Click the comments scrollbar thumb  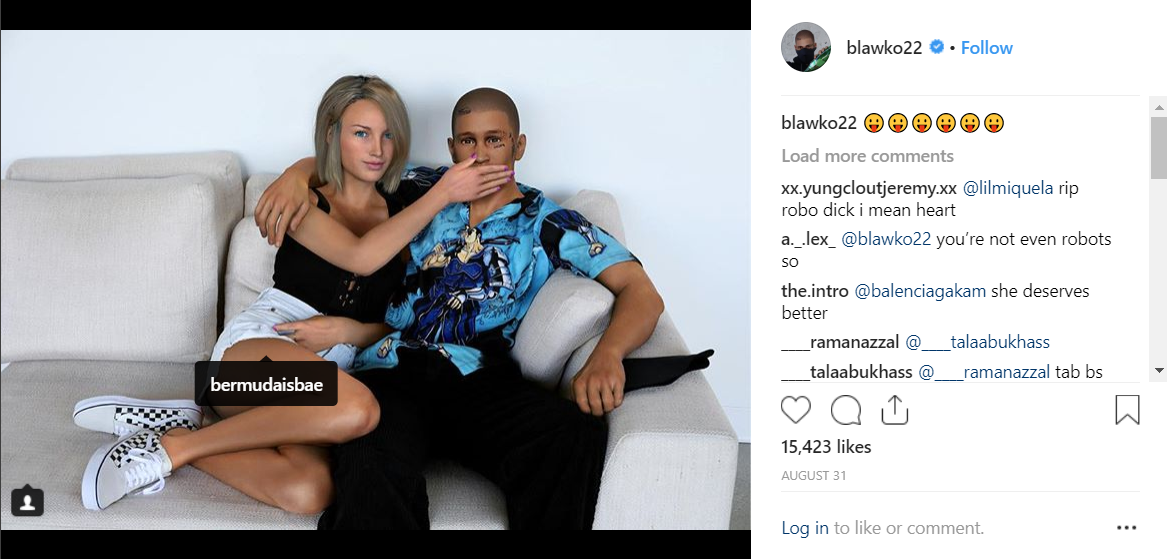[1159, 147]
